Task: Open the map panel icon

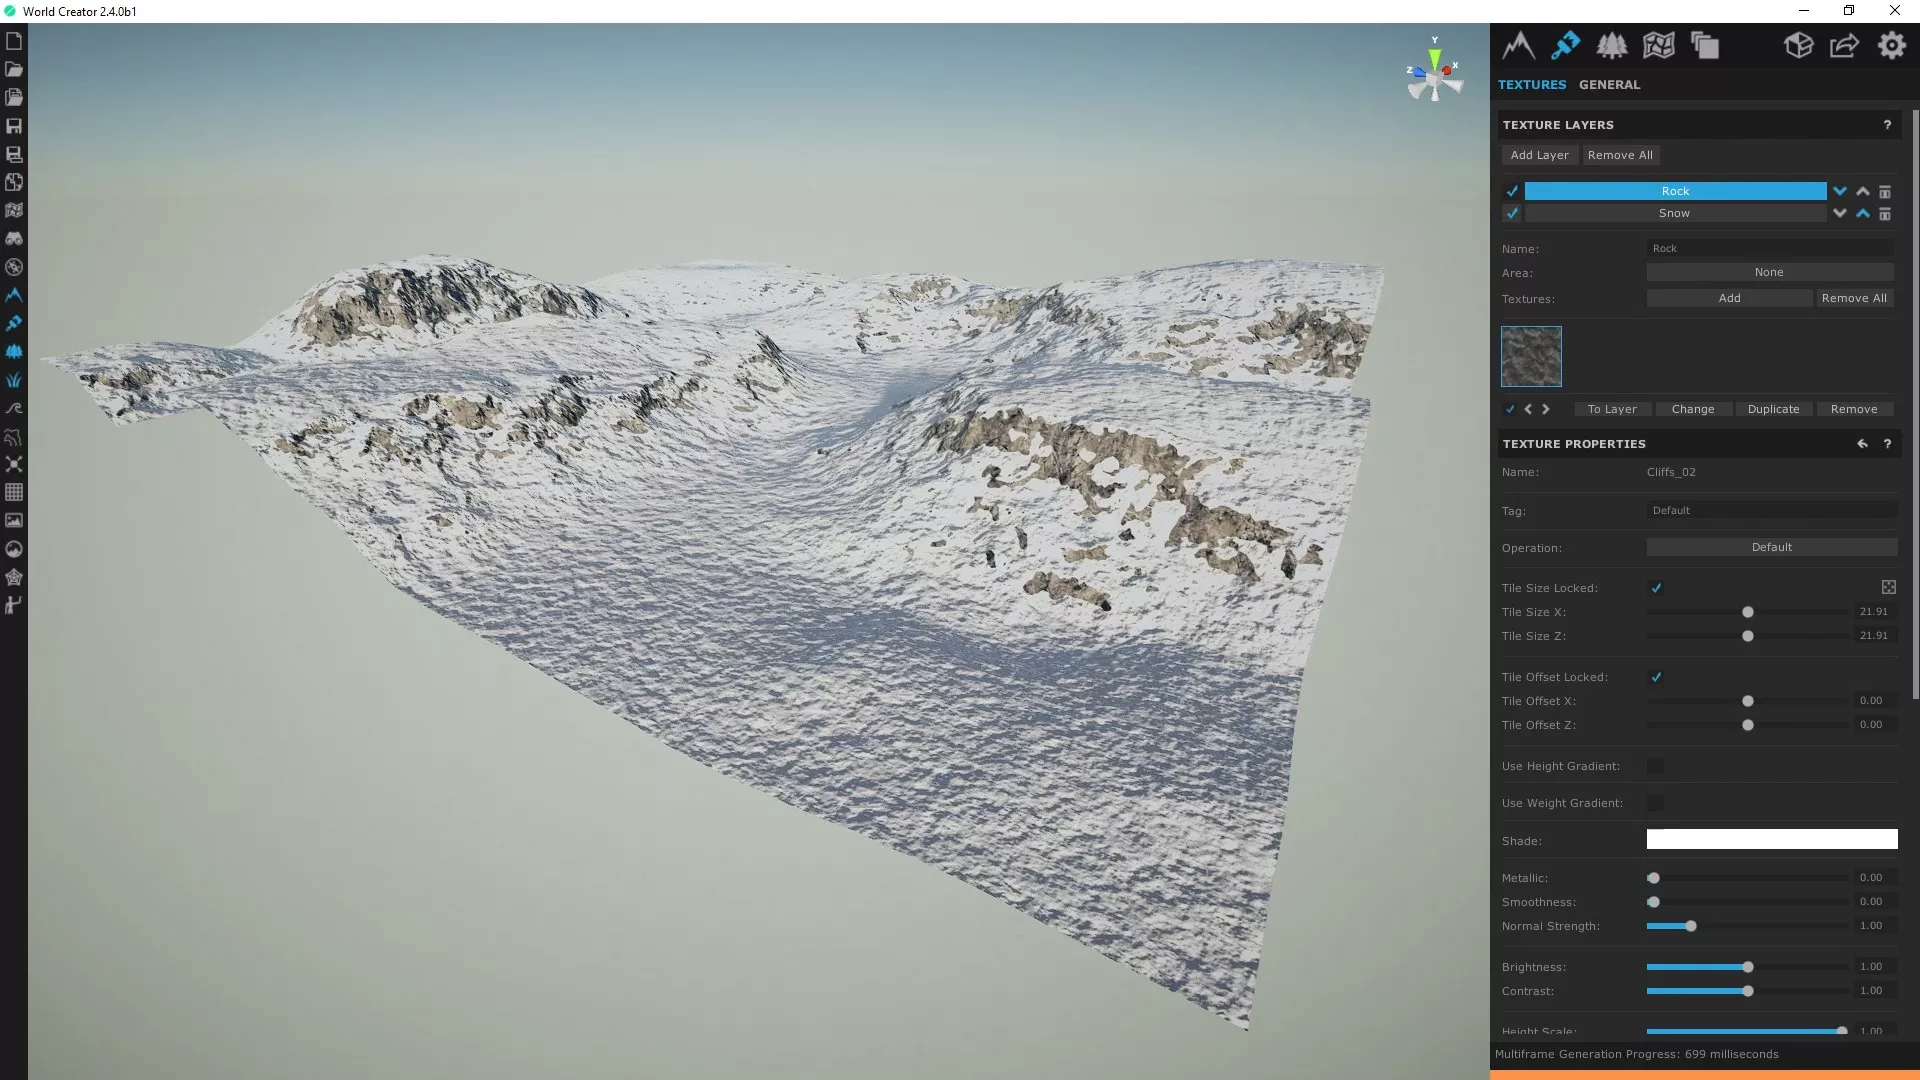Action: point(1658,45)
